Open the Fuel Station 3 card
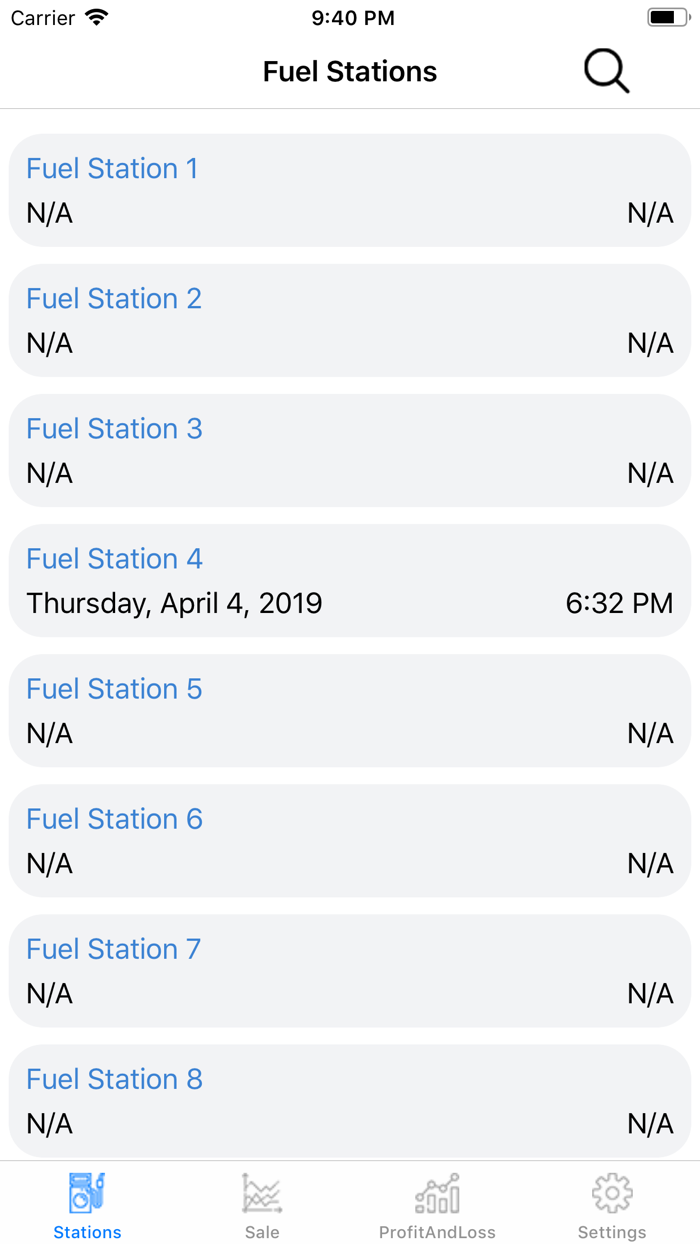Image resolution: width=700 pixels, height=1244 pixels. click(x=350, y=450)
